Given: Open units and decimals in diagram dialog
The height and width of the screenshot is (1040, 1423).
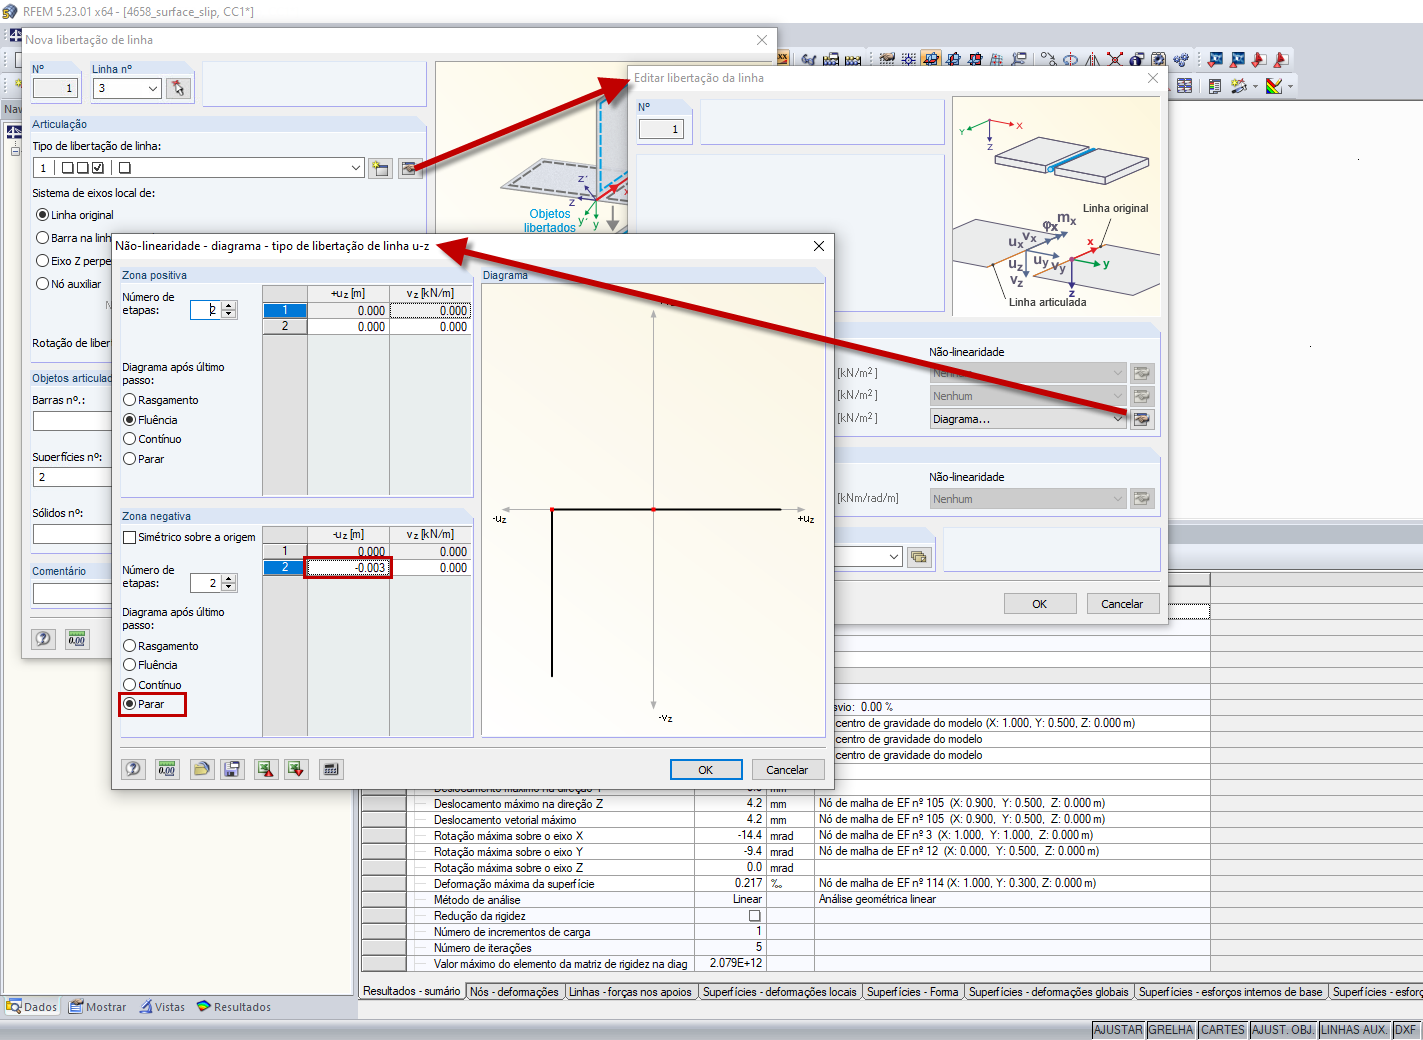Looking at the screenshot, I should tap(167, 769).
